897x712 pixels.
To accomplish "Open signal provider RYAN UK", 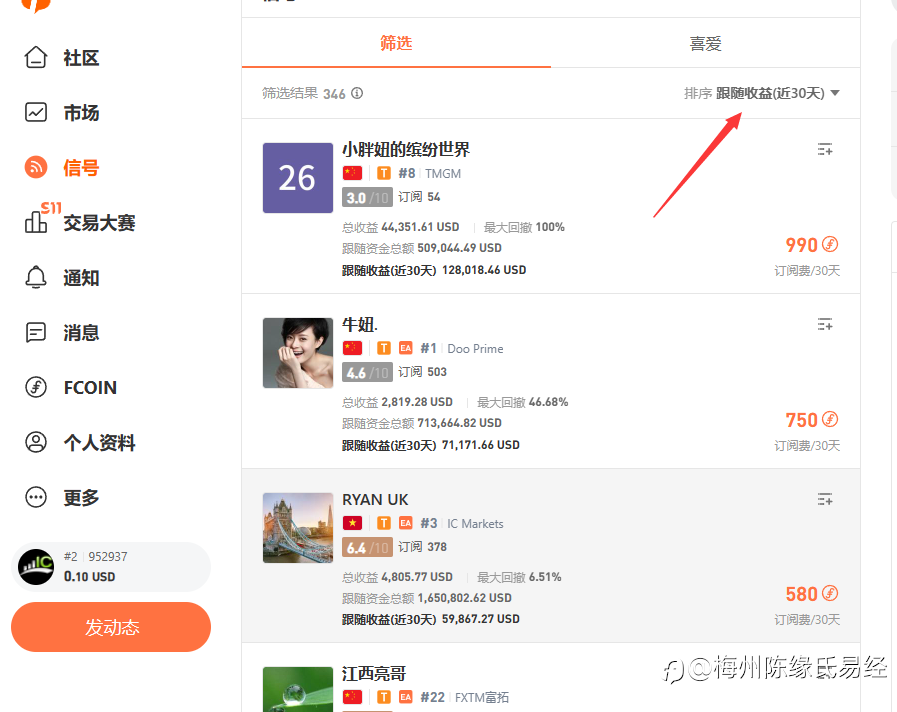I will [375, 499].
